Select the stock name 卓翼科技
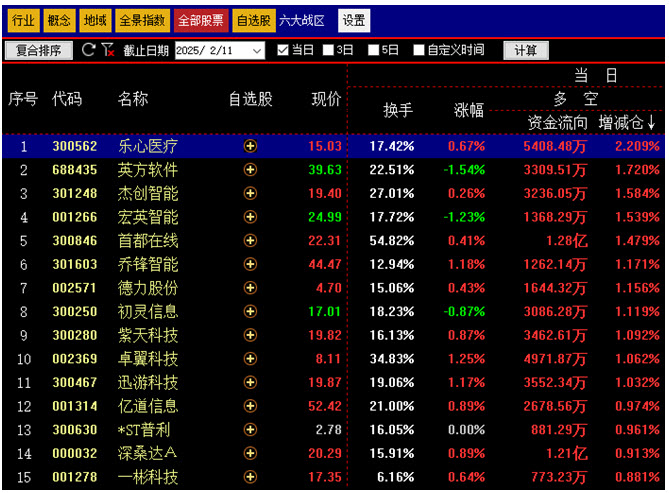 pyautogui.click(x=148, y=359)
